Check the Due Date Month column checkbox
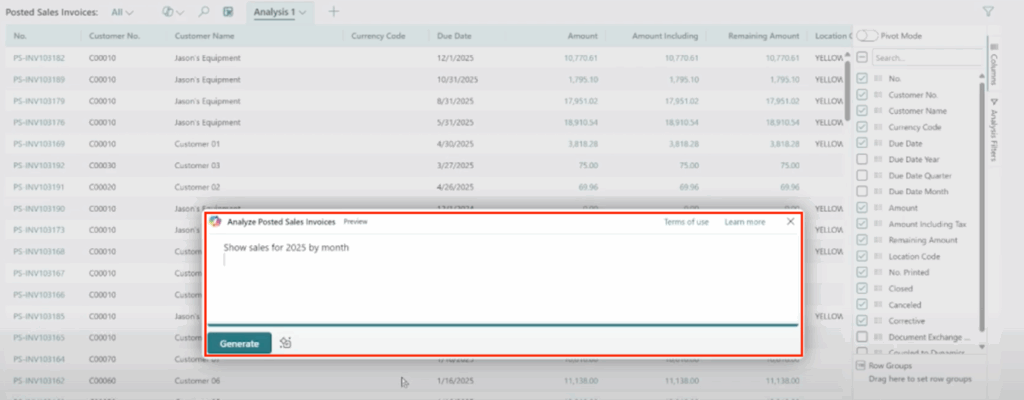The height and width of the screenshot is (400, 1024). 862,191
